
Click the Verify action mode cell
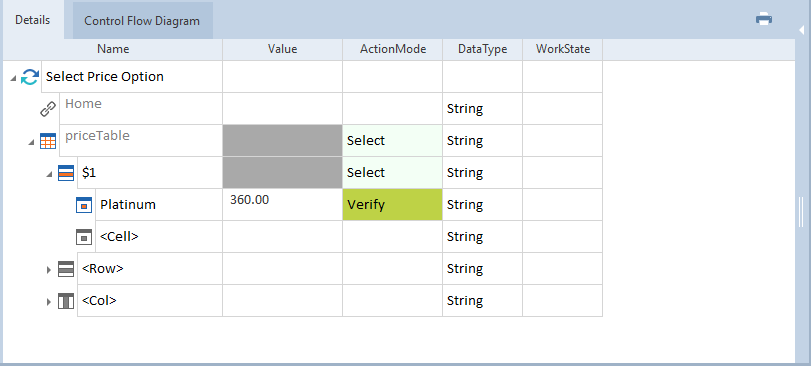click(x=393, y=205)
